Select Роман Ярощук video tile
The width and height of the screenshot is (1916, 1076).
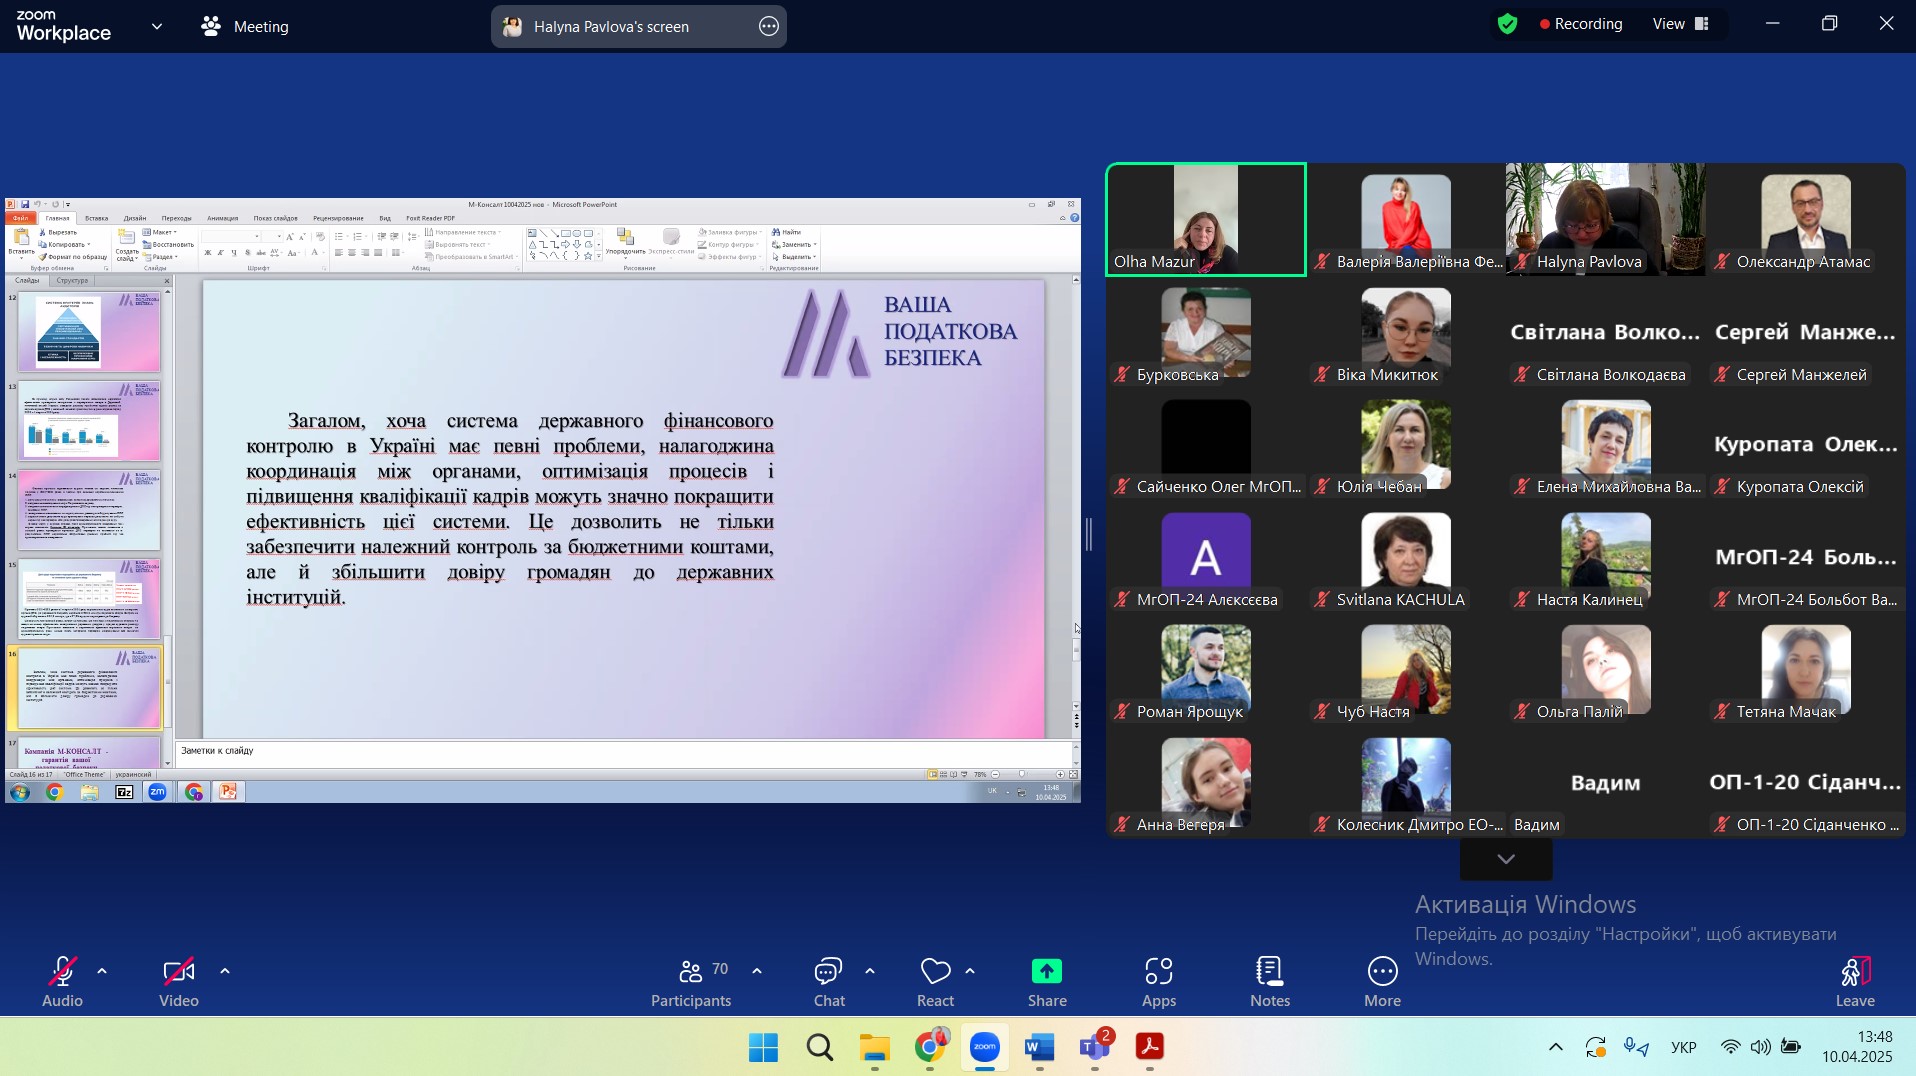1206,669
